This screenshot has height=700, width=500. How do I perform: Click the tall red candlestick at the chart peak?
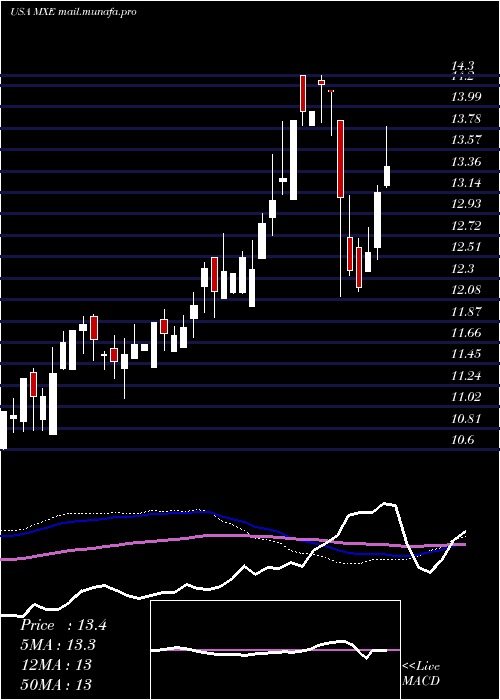pyautogui.click(x=303, y=93)
